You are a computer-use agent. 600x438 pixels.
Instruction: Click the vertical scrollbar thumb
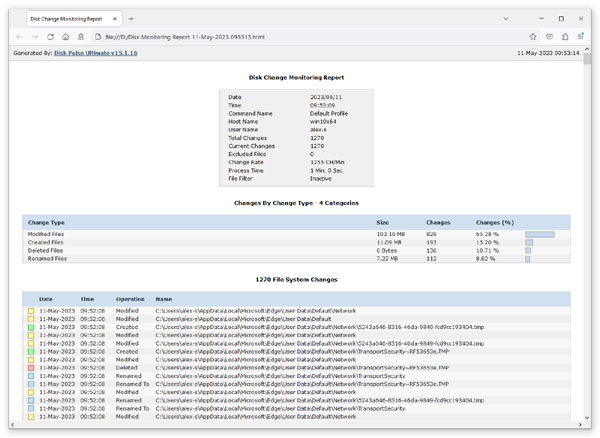coord(587,59)
